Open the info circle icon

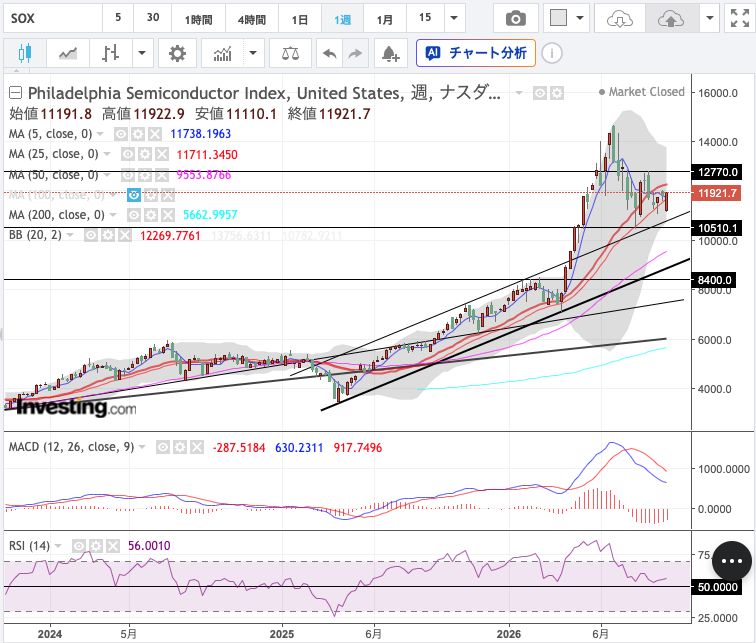click(552, 53)
